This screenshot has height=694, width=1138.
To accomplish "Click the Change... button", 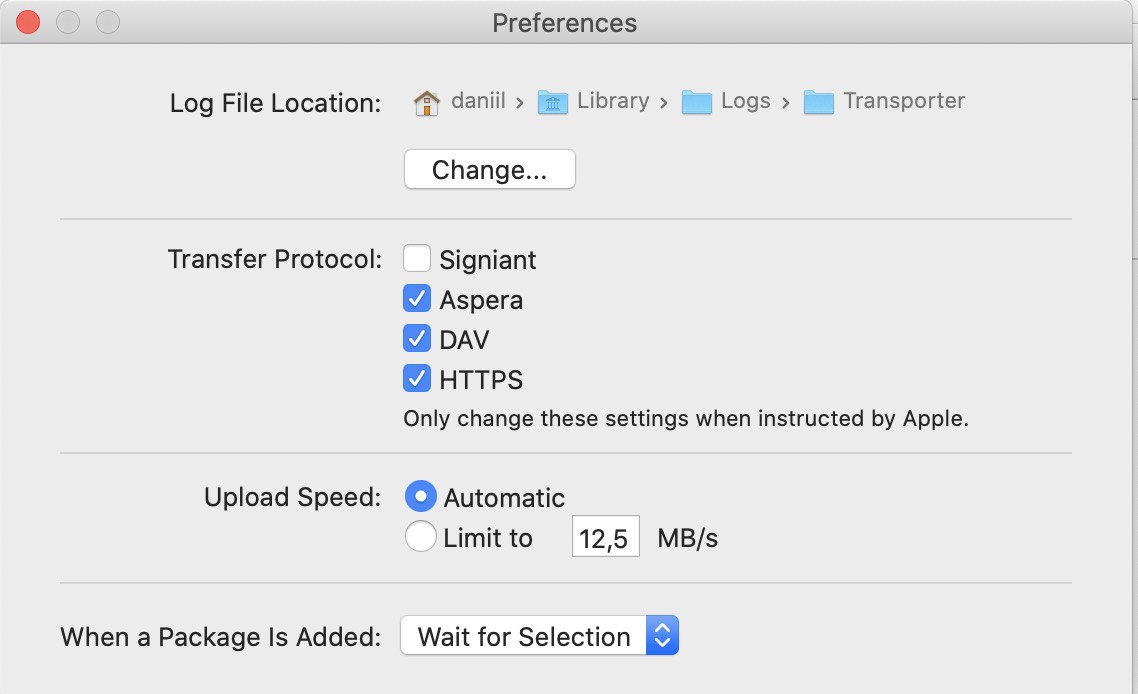I will tap(489, 169).
